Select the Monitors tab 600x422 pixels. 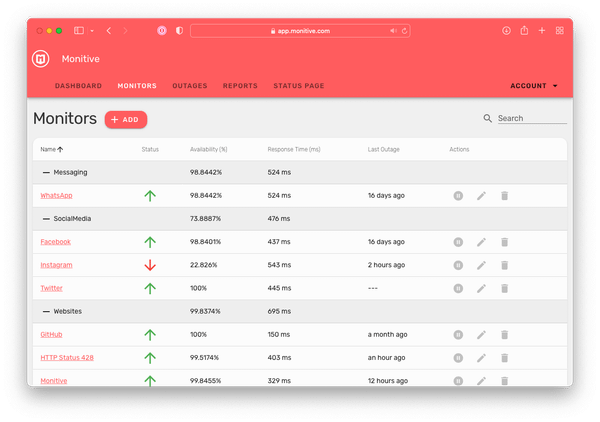tap(137, 86)
